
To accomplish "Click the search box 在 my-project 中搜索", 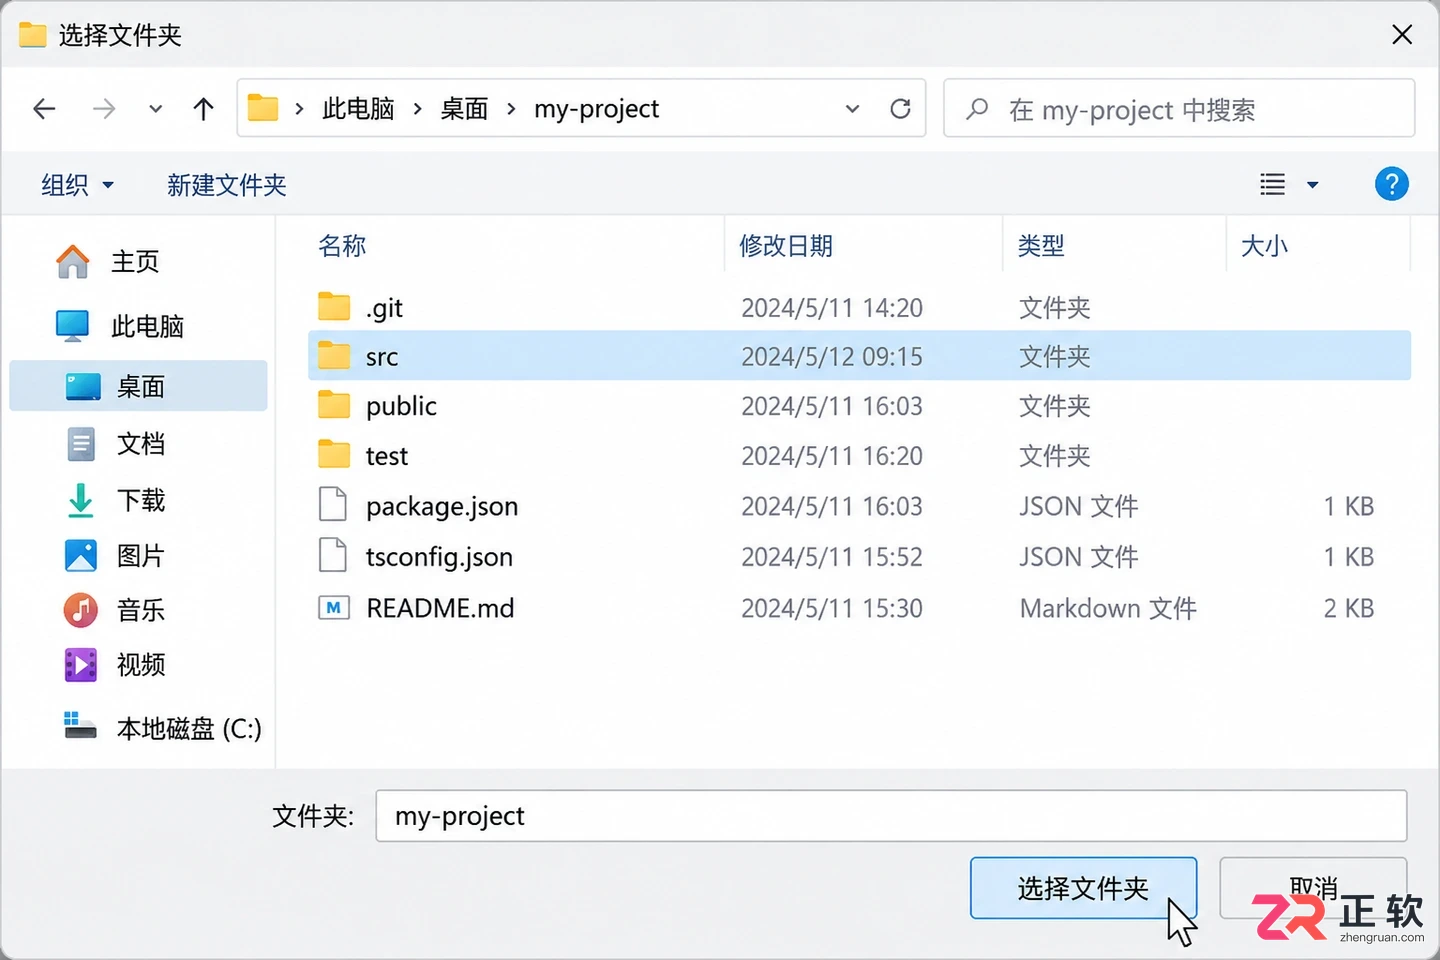I will pos(1179,108).
